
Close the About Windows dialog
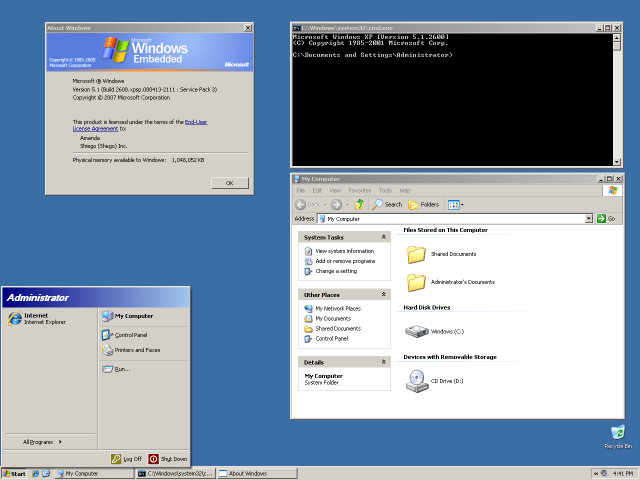point(248,28)
